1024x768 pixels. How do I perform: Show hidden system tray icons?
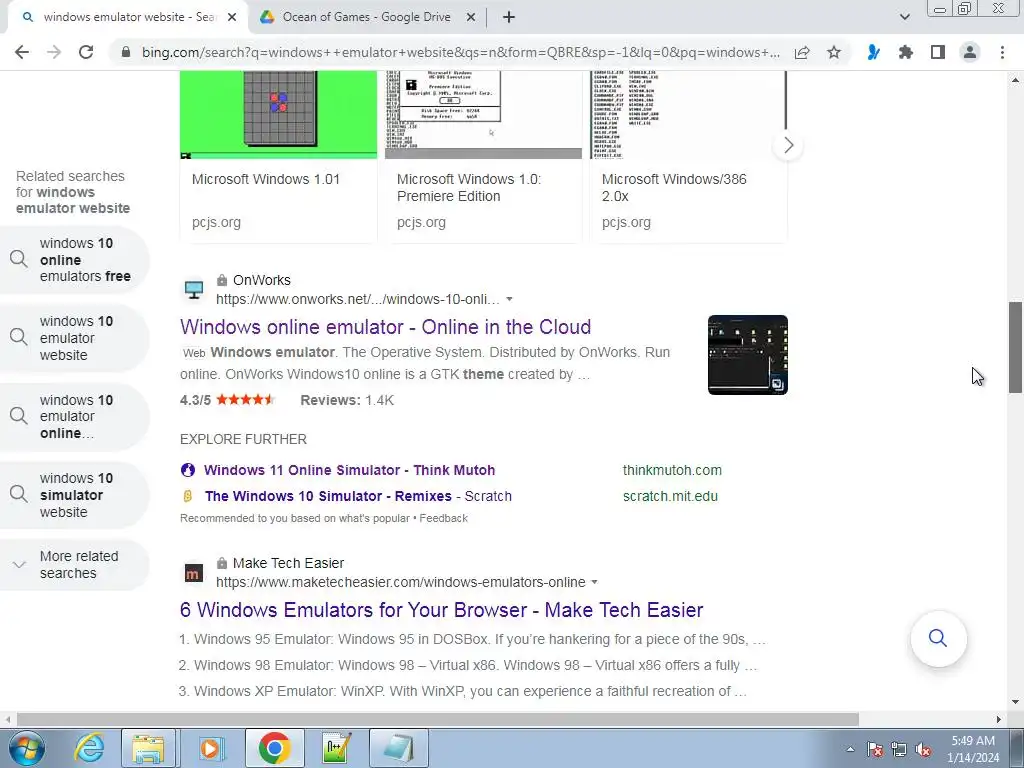click(850, 749)
